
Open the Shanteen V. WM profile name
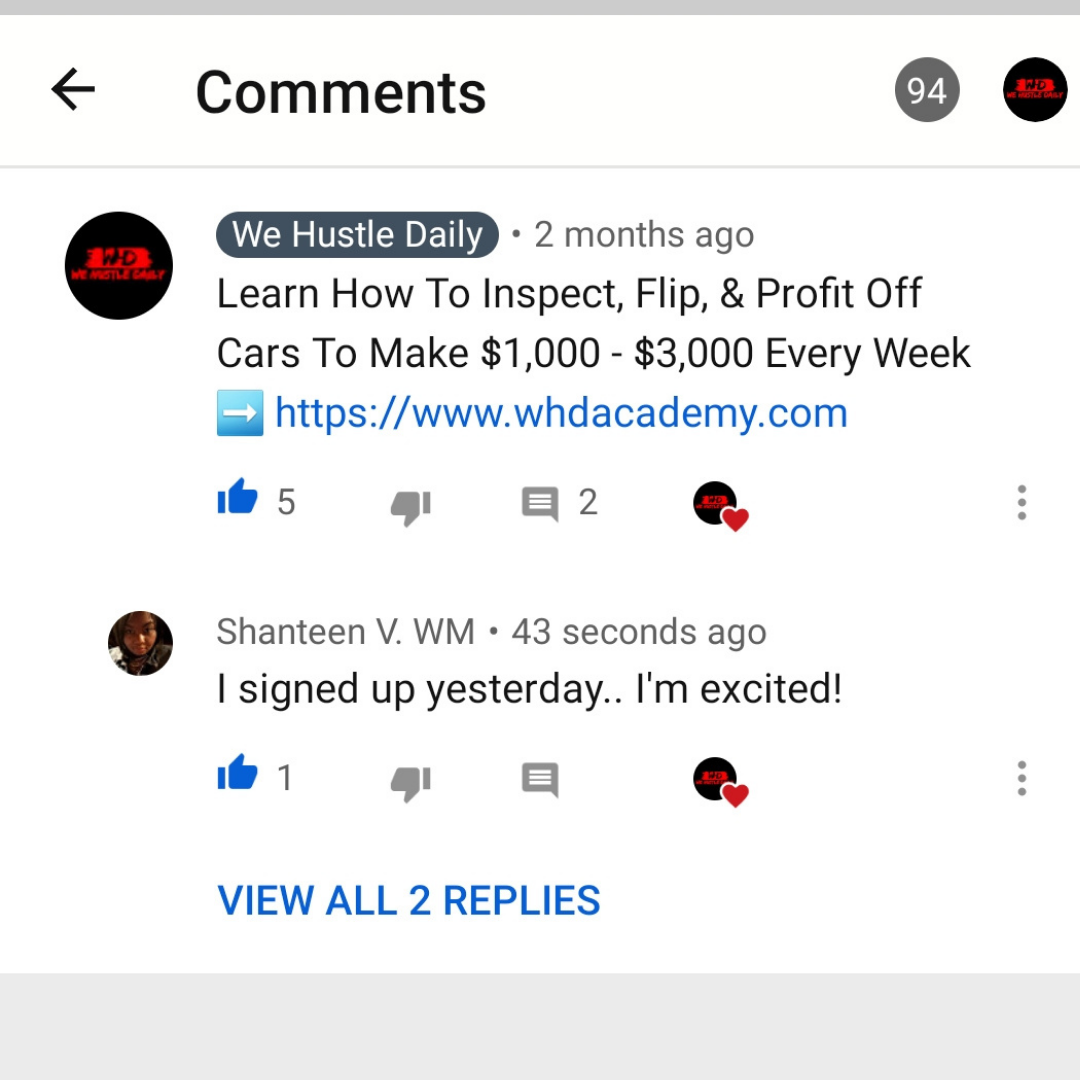coord(346,632)
